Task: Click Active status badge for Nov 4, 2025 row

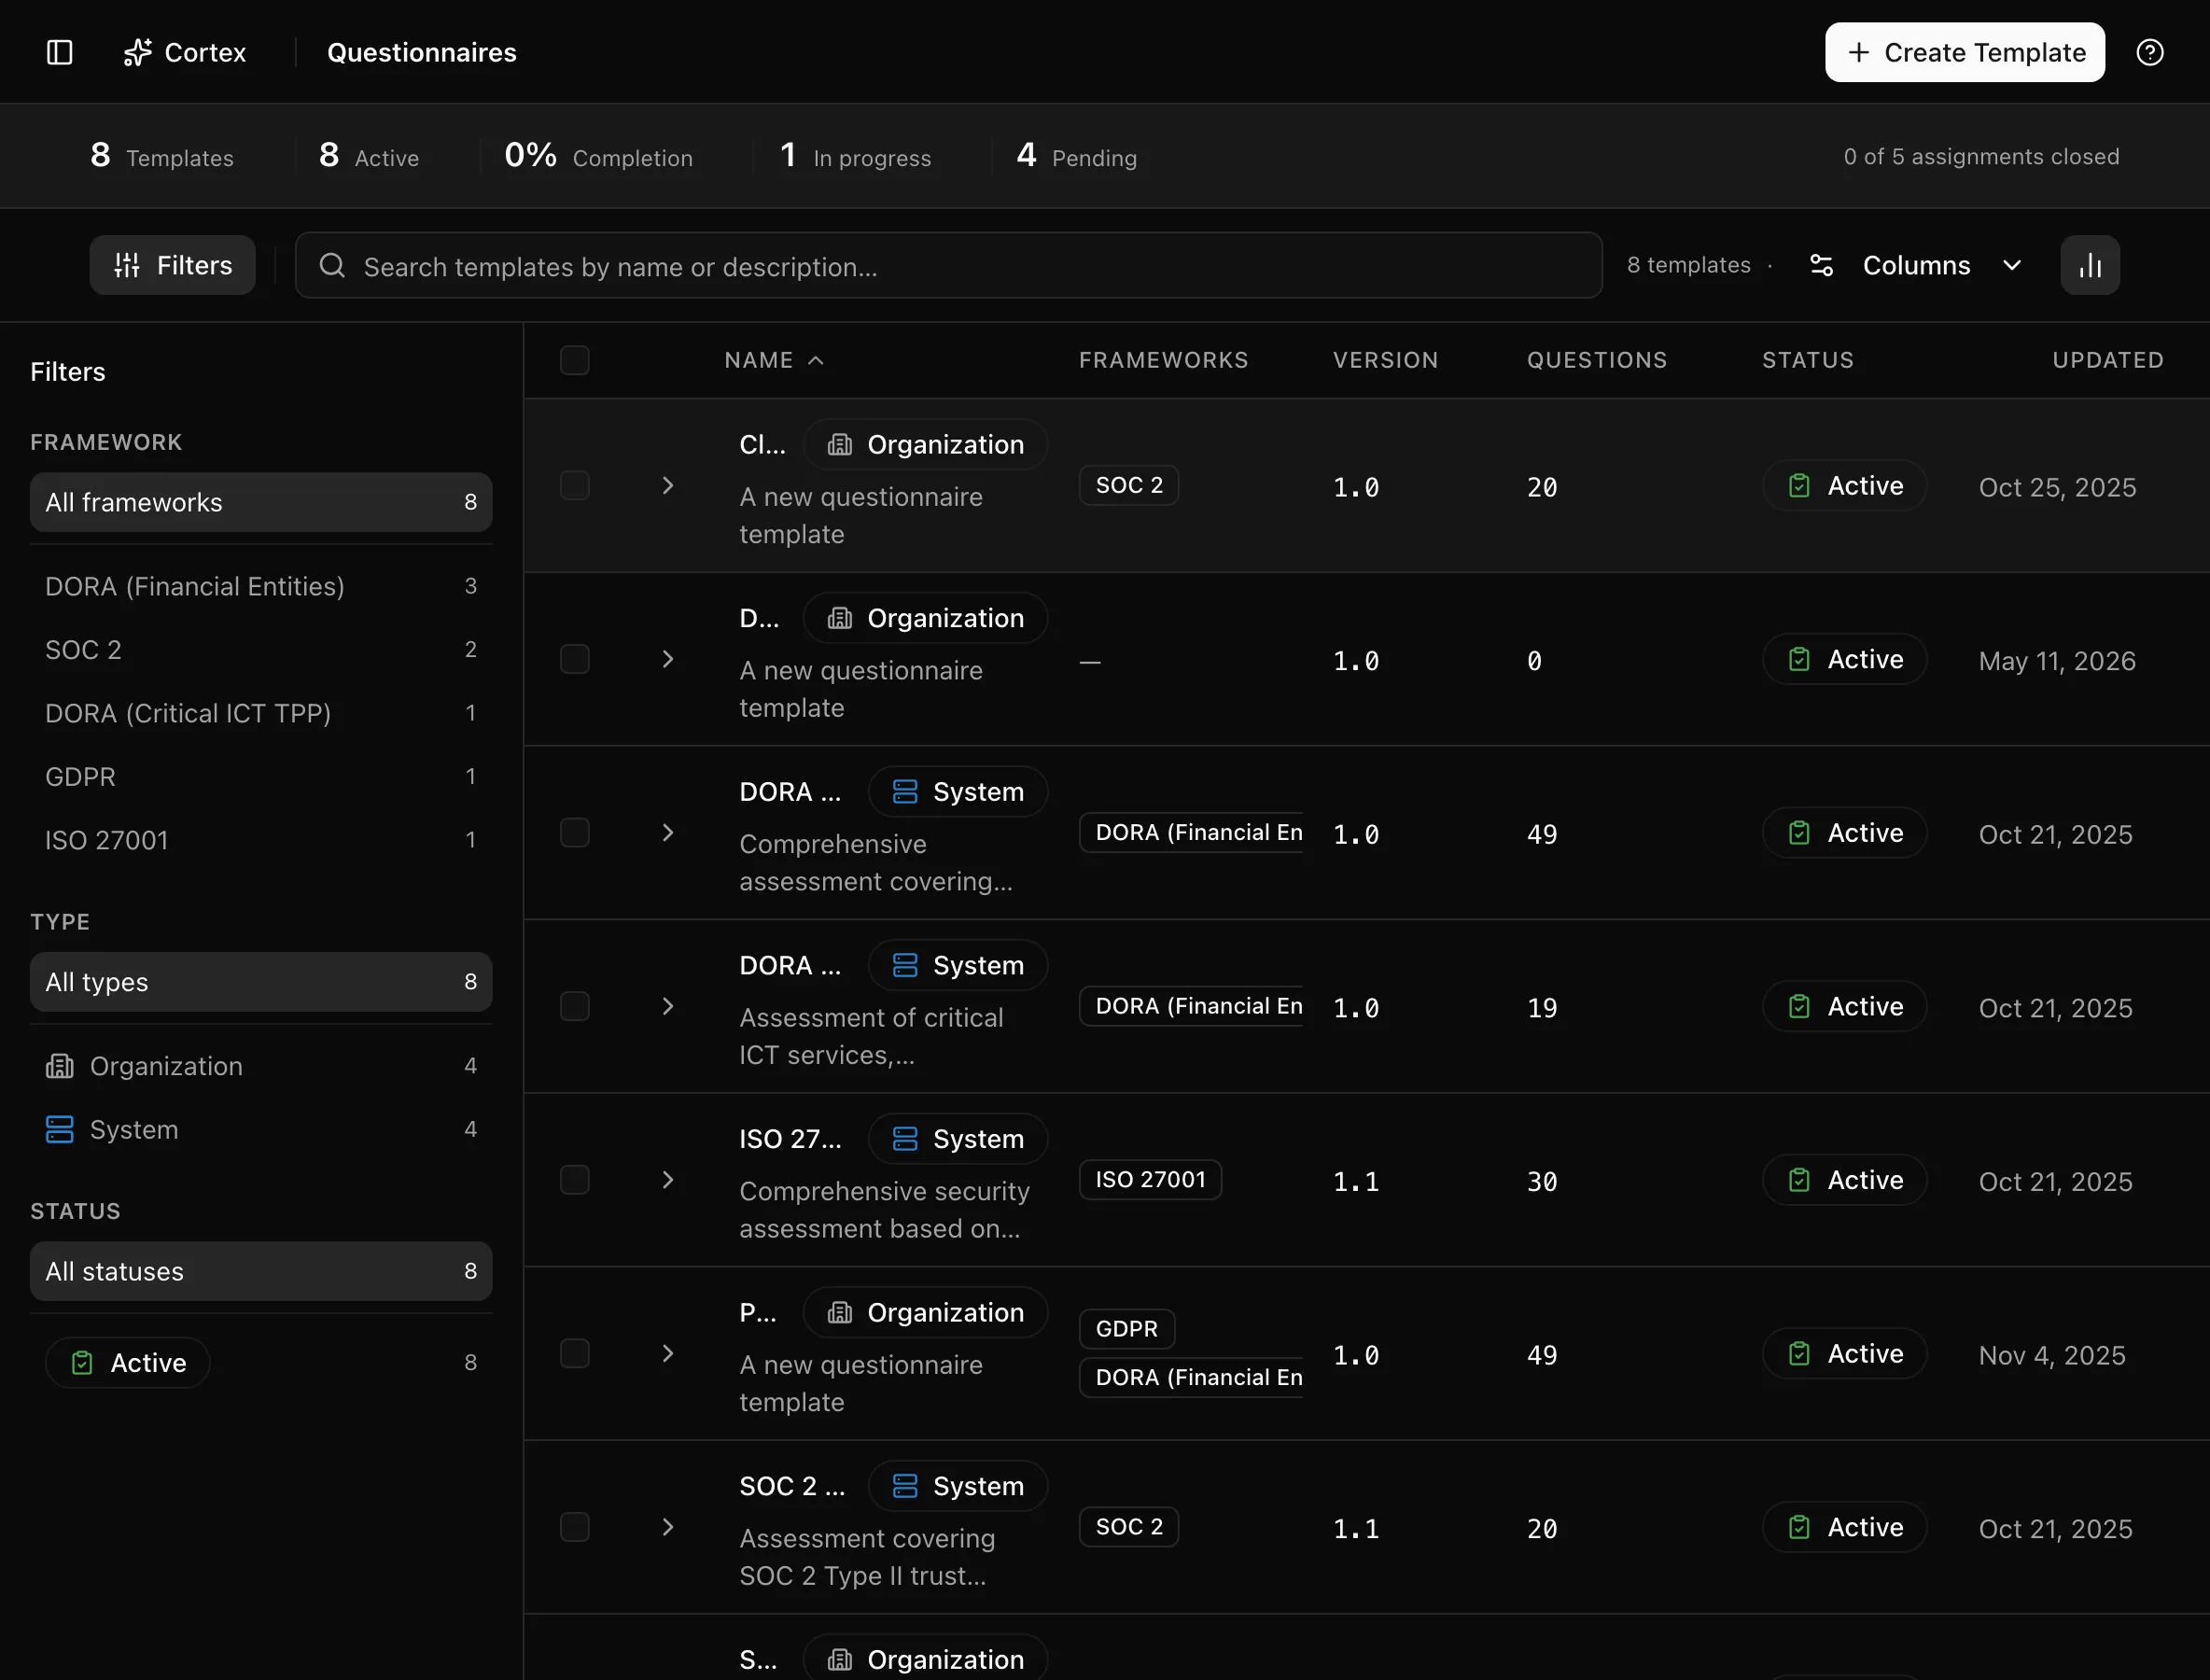Action: pyautogui.click(x=1844, y=1353)
